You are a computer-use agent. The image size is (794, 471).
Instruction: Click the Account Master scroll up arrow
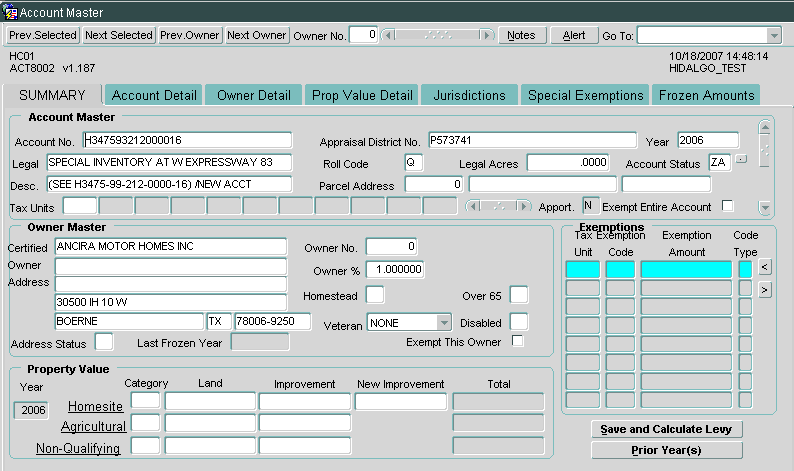[x=765, y=127]
